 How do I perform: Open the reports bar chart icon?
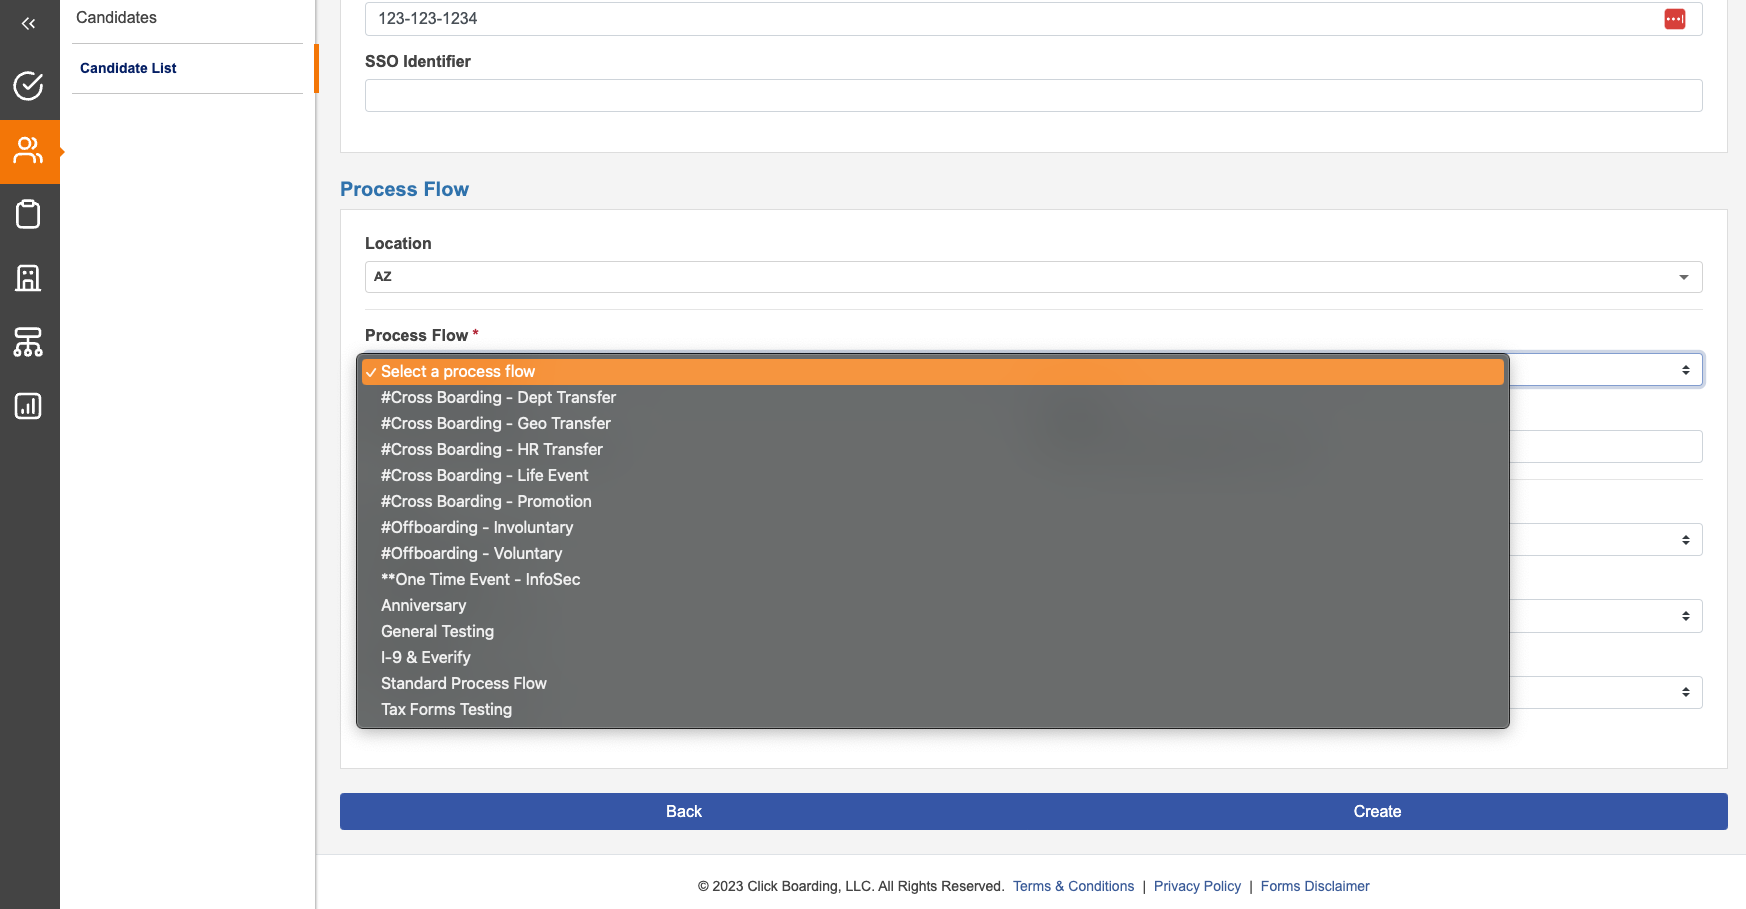pyautogui.click(x=29, y=406)
